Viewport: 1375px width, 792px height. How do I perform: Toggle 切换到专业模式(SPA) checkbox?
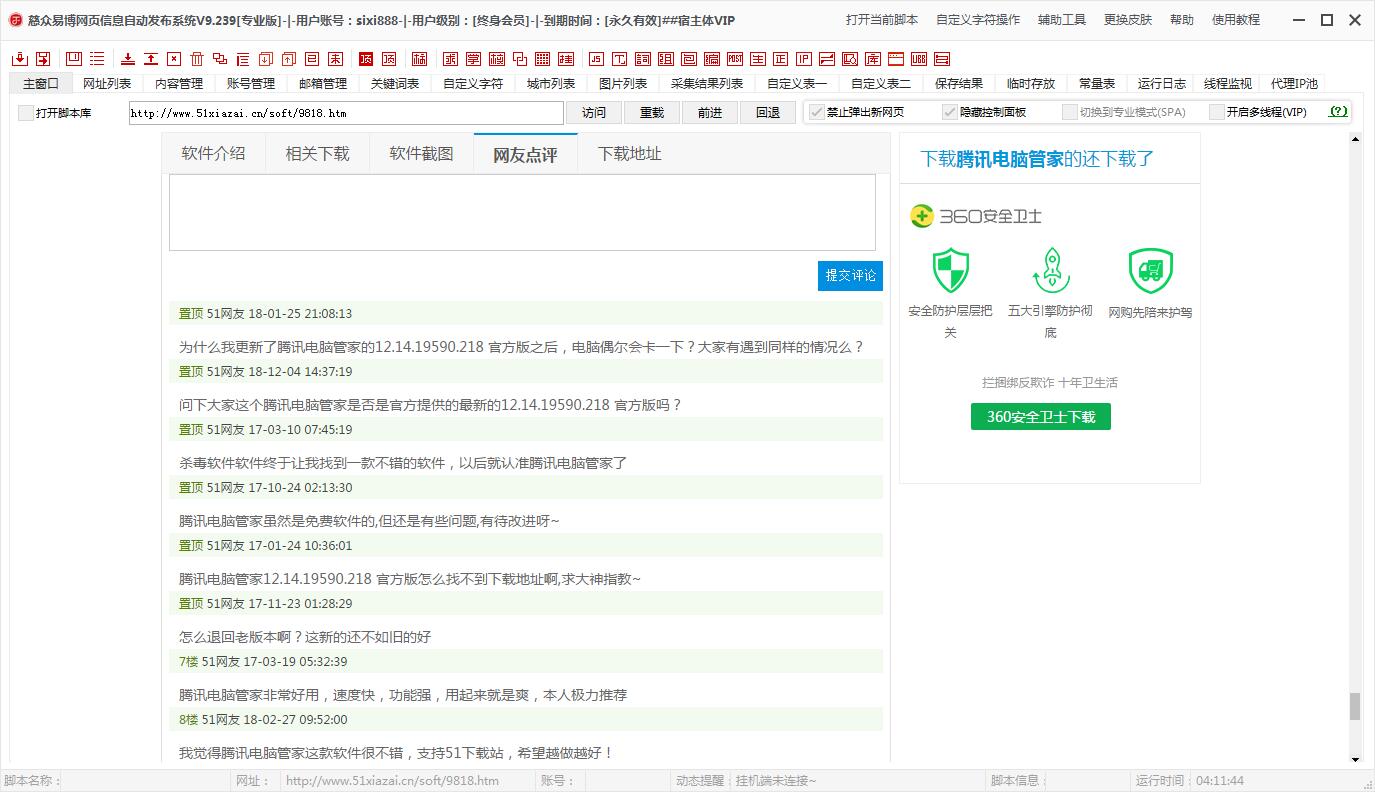point(1070,112)
